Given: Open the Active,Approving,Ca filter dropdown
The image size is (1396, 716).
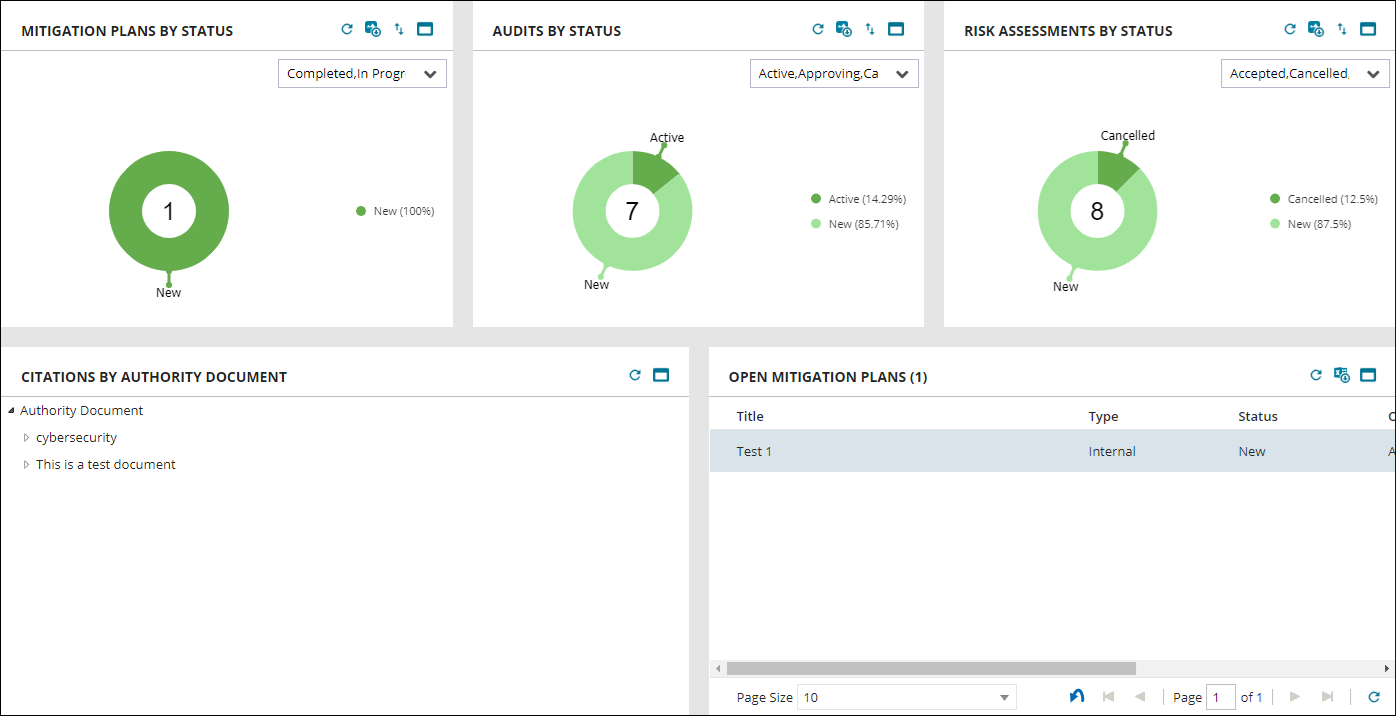Looking at the screenshot, I should [x=902, y=73].
